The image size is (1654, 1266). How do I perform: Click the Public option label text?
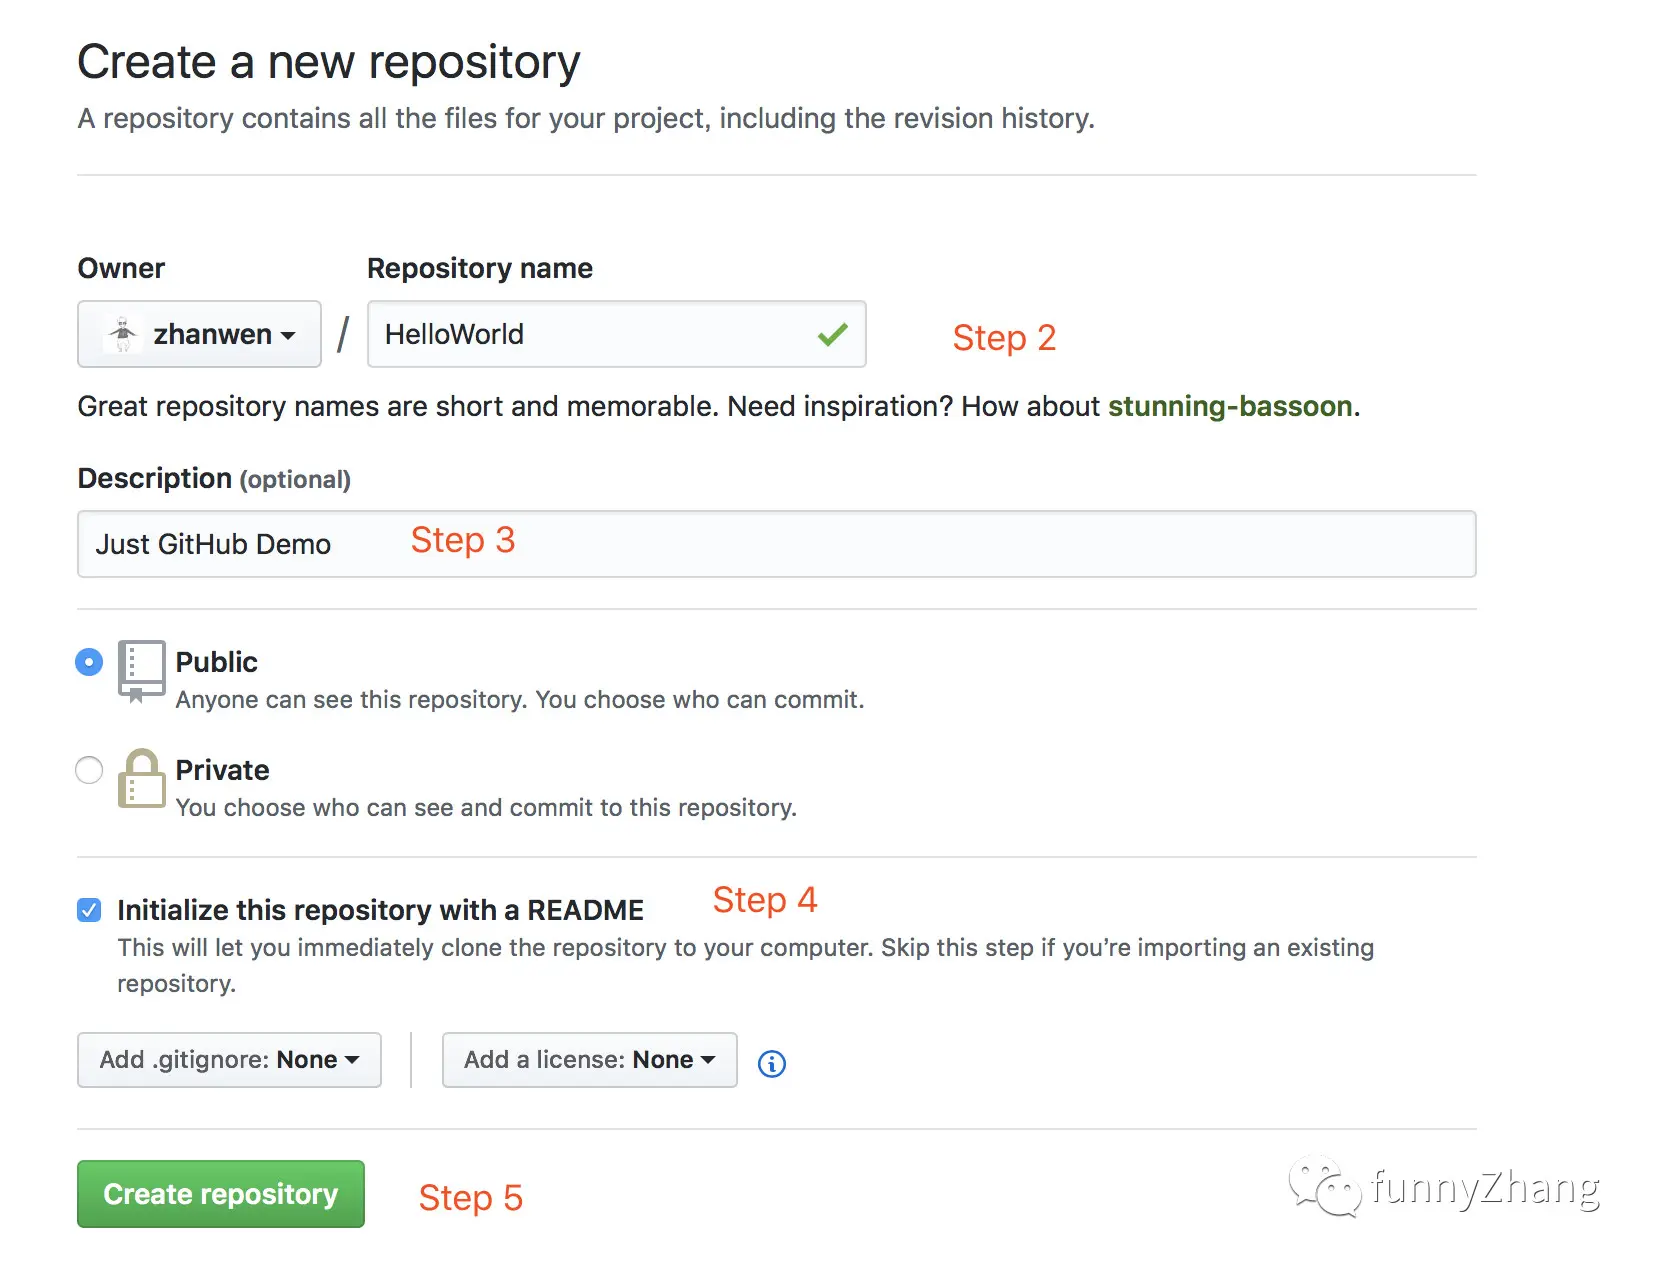pos(216,662)
